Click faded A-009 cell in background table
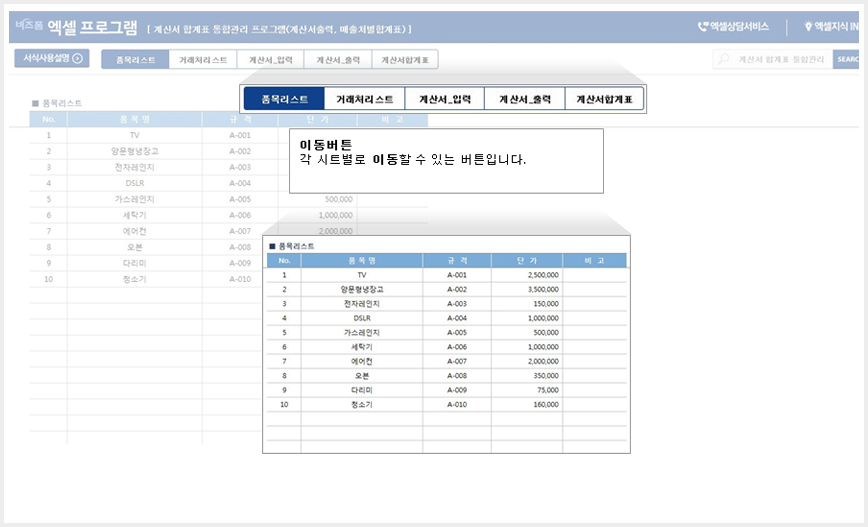 tap(240, 264)
